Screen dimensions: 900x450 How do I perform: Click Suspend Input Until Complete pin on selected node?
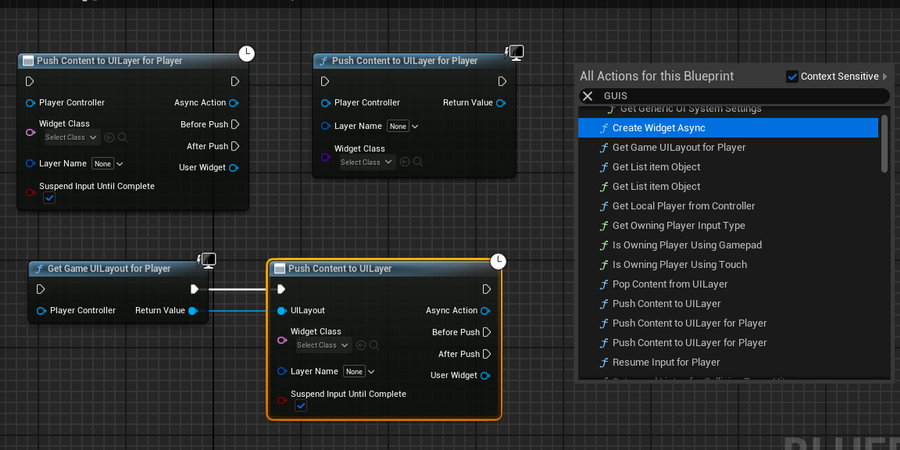click(x=281, y=400)
